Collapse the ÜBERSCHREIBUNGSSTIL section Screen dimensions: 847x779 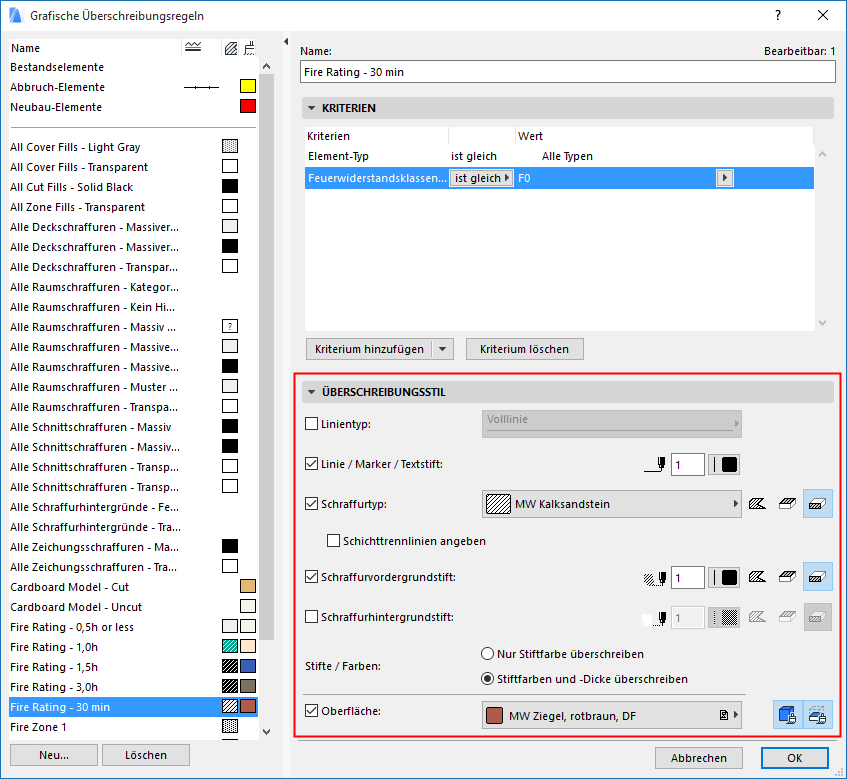[x=312, y=392]
